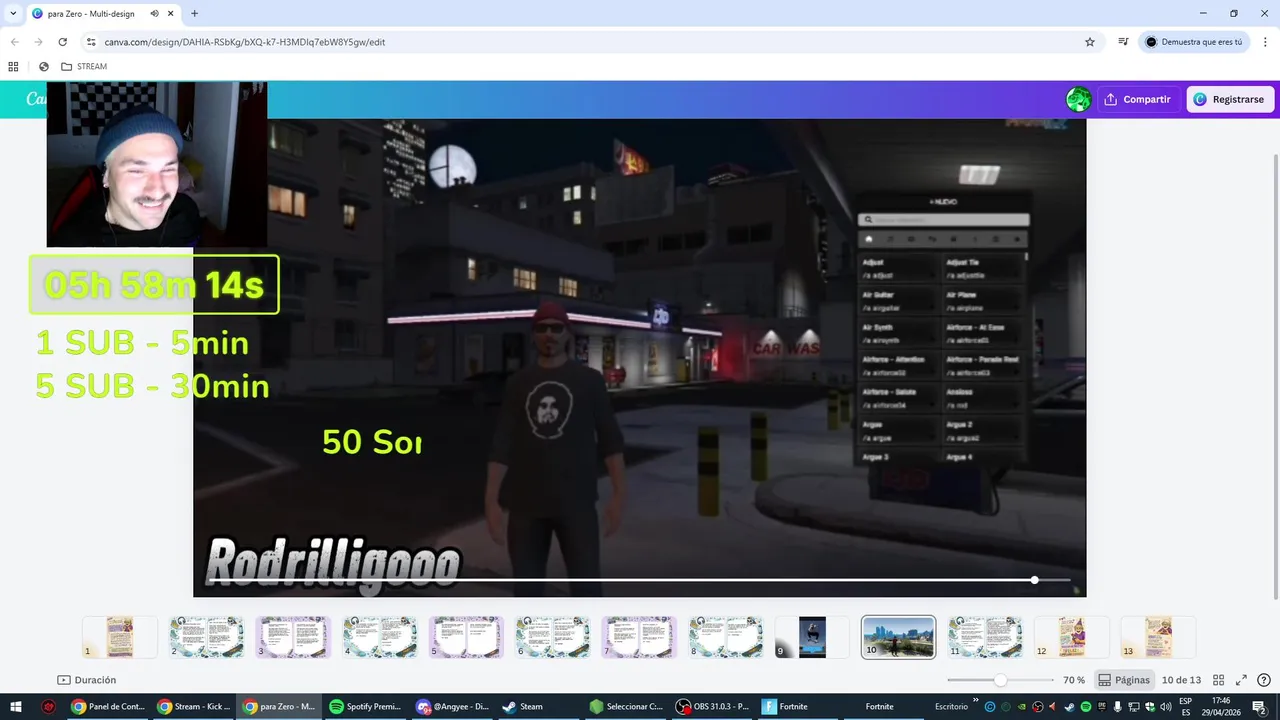Screen dimensions: 1280x720
Task: Go forward in browser history
Action: pos(38,42)
